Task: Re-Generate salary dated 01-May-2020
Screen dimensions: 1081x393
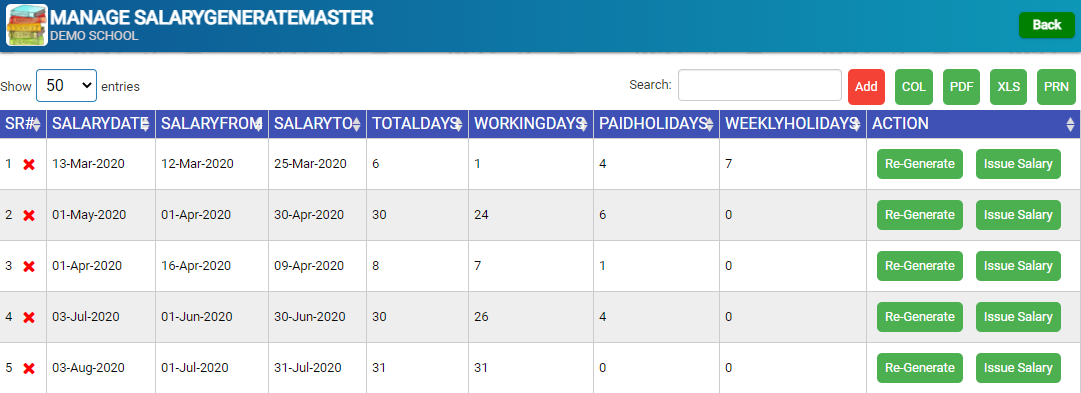Action: point(920,215)
